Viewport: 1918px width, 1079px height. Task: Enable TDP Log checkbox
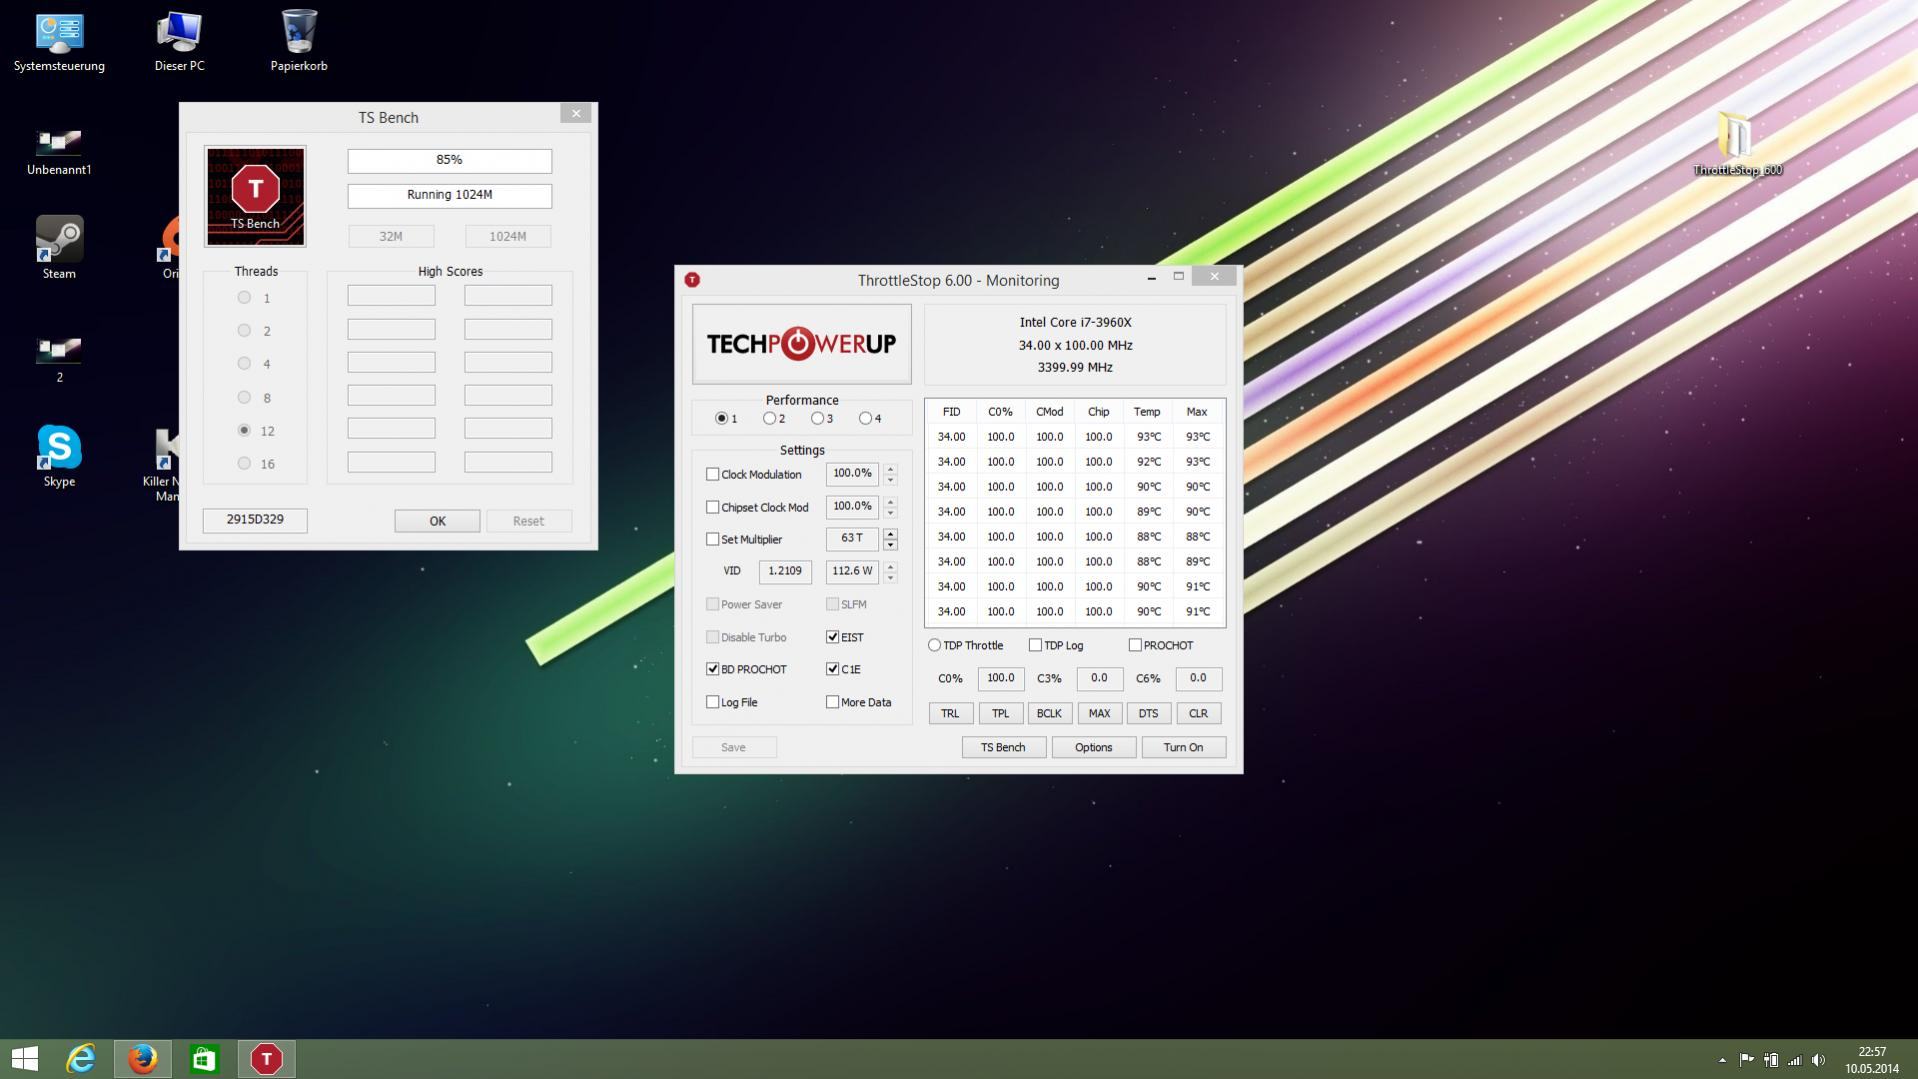tap(1036, 645)
